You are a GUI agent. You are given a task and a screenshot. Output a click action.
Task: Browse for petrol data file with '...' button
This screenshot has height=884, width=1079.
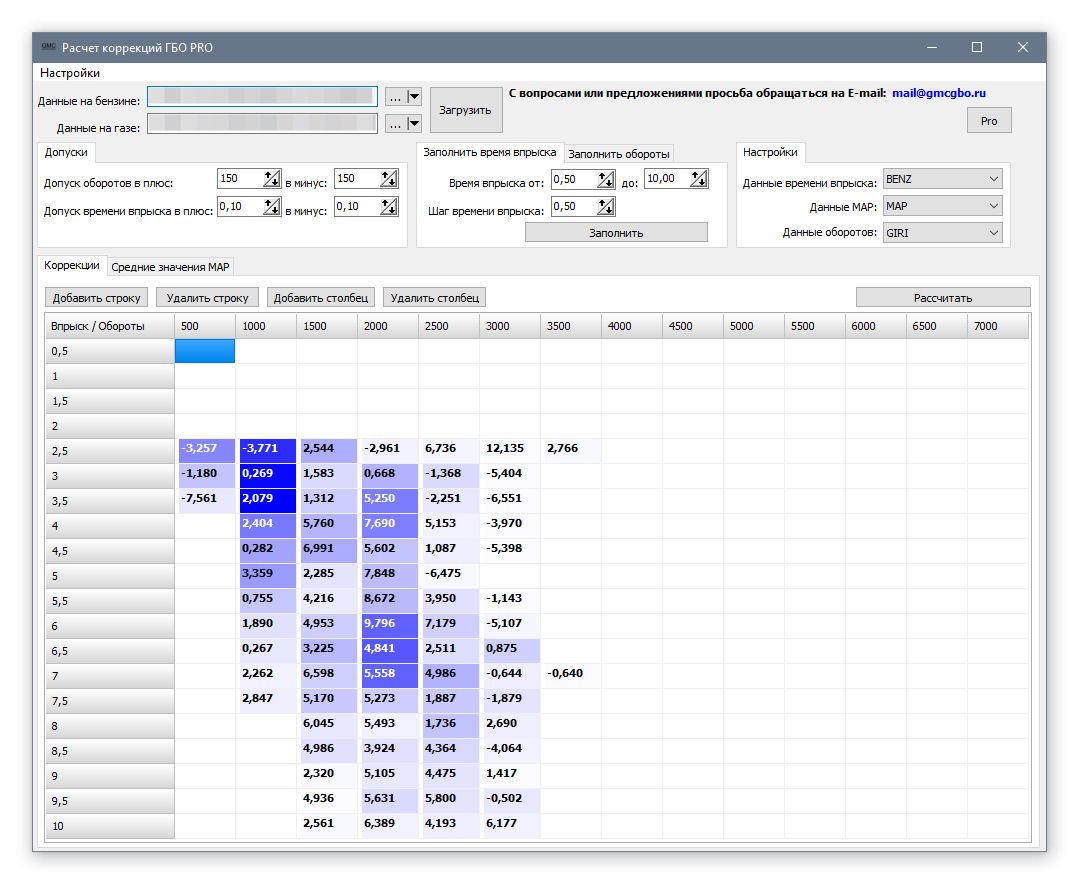coord(395,97)
